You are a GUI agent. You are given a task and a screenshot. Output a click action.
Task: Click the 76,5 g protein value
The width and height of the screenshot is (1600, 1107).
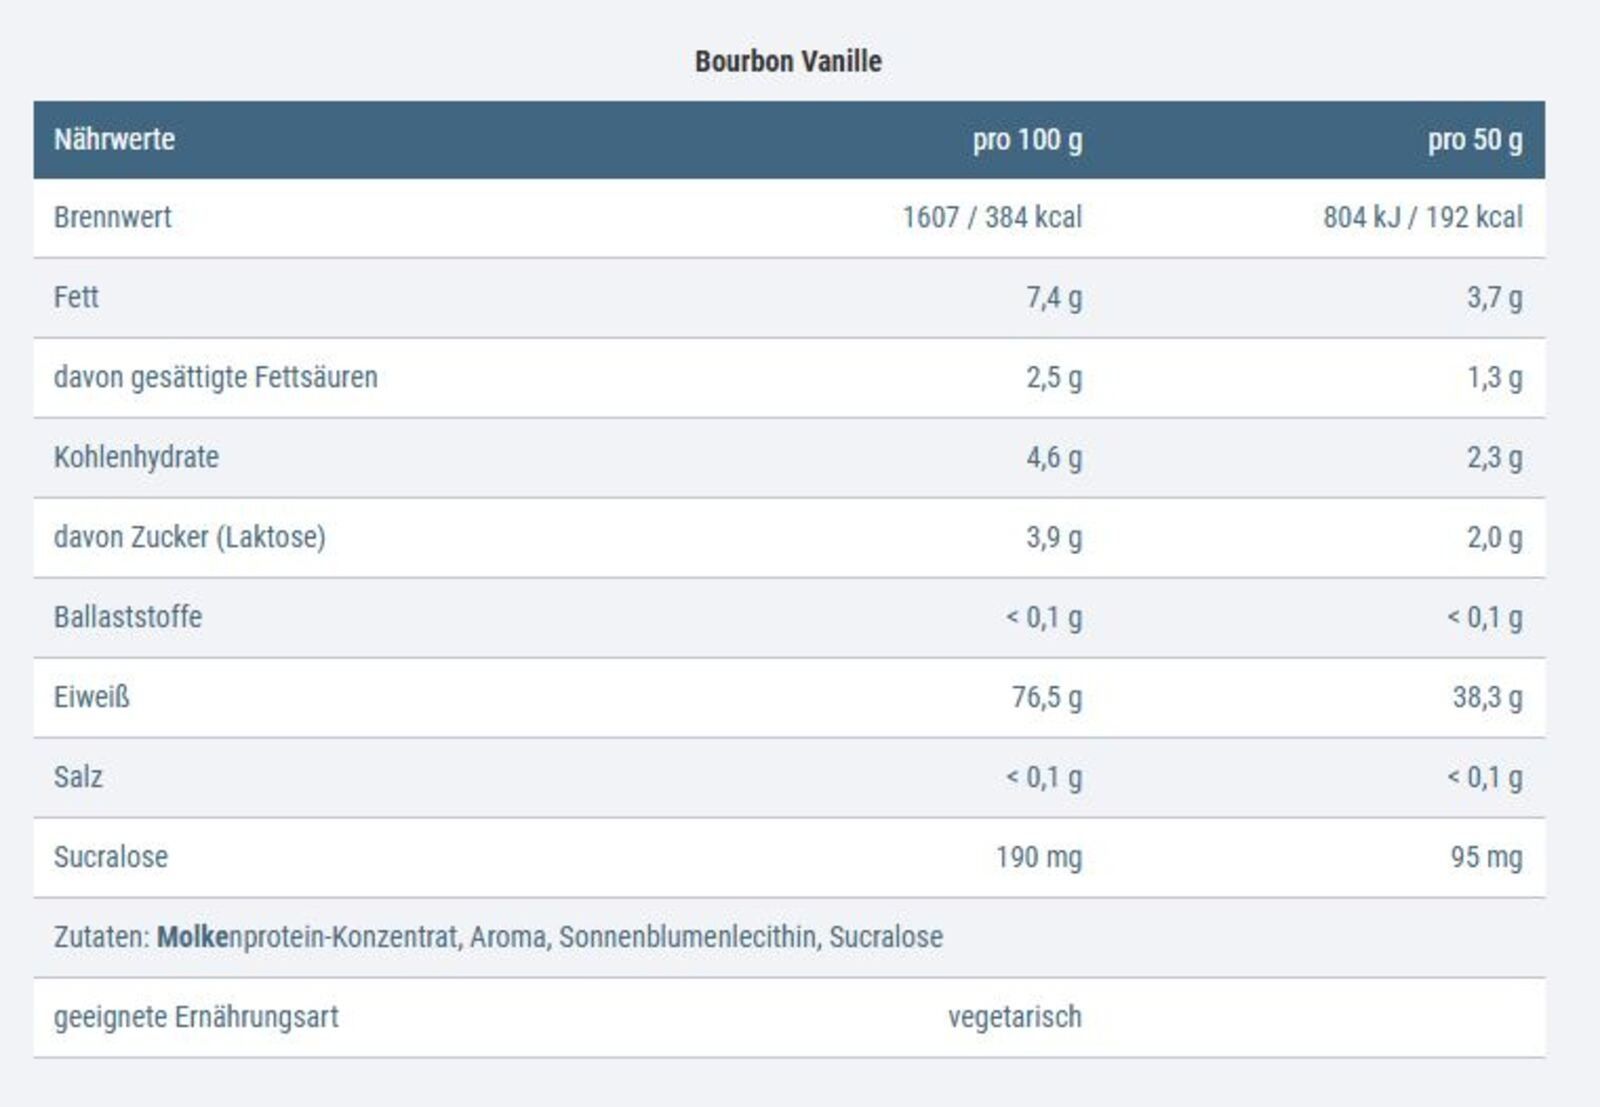1046,697
